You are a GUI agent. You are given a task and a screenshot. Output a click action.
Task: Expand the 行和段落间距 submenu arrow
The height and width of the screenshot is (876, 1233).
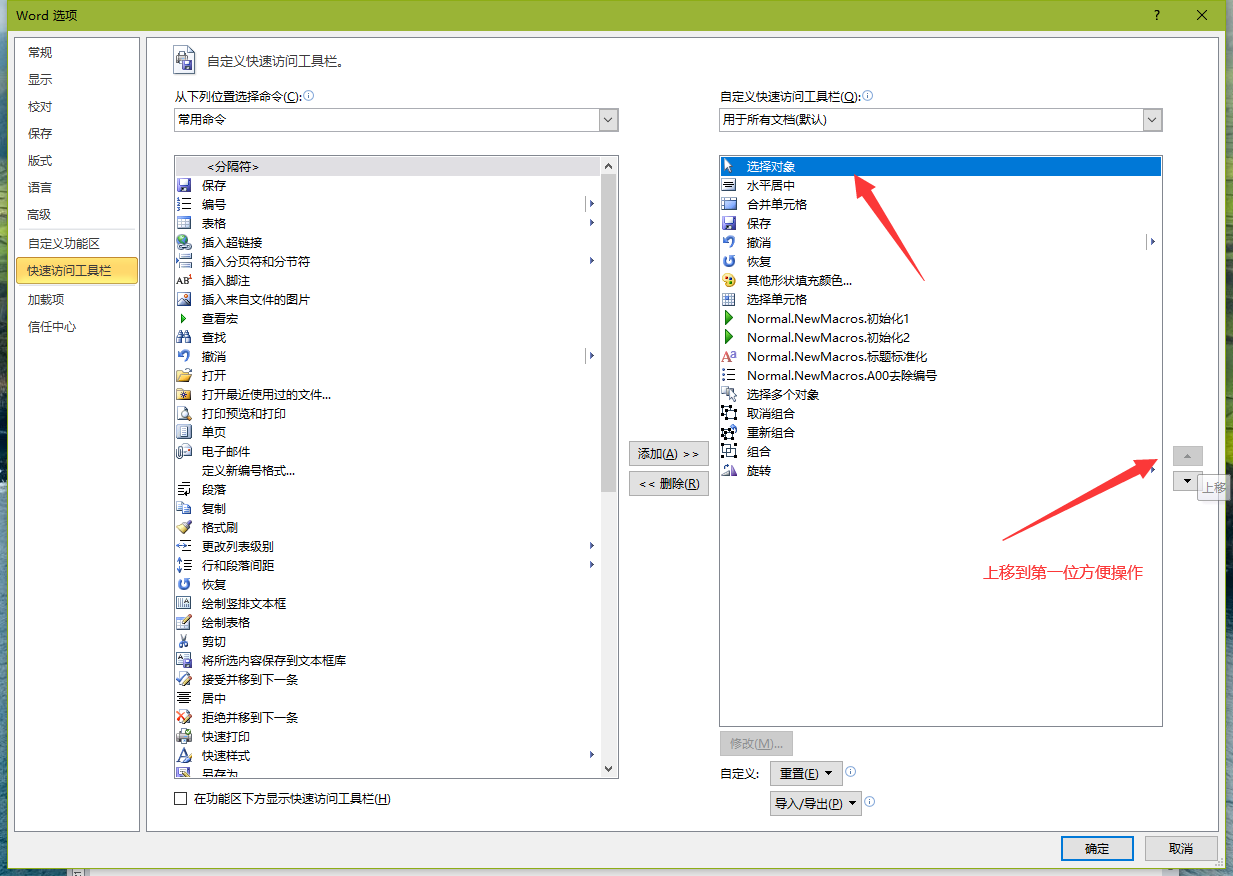tap(592, 565)
